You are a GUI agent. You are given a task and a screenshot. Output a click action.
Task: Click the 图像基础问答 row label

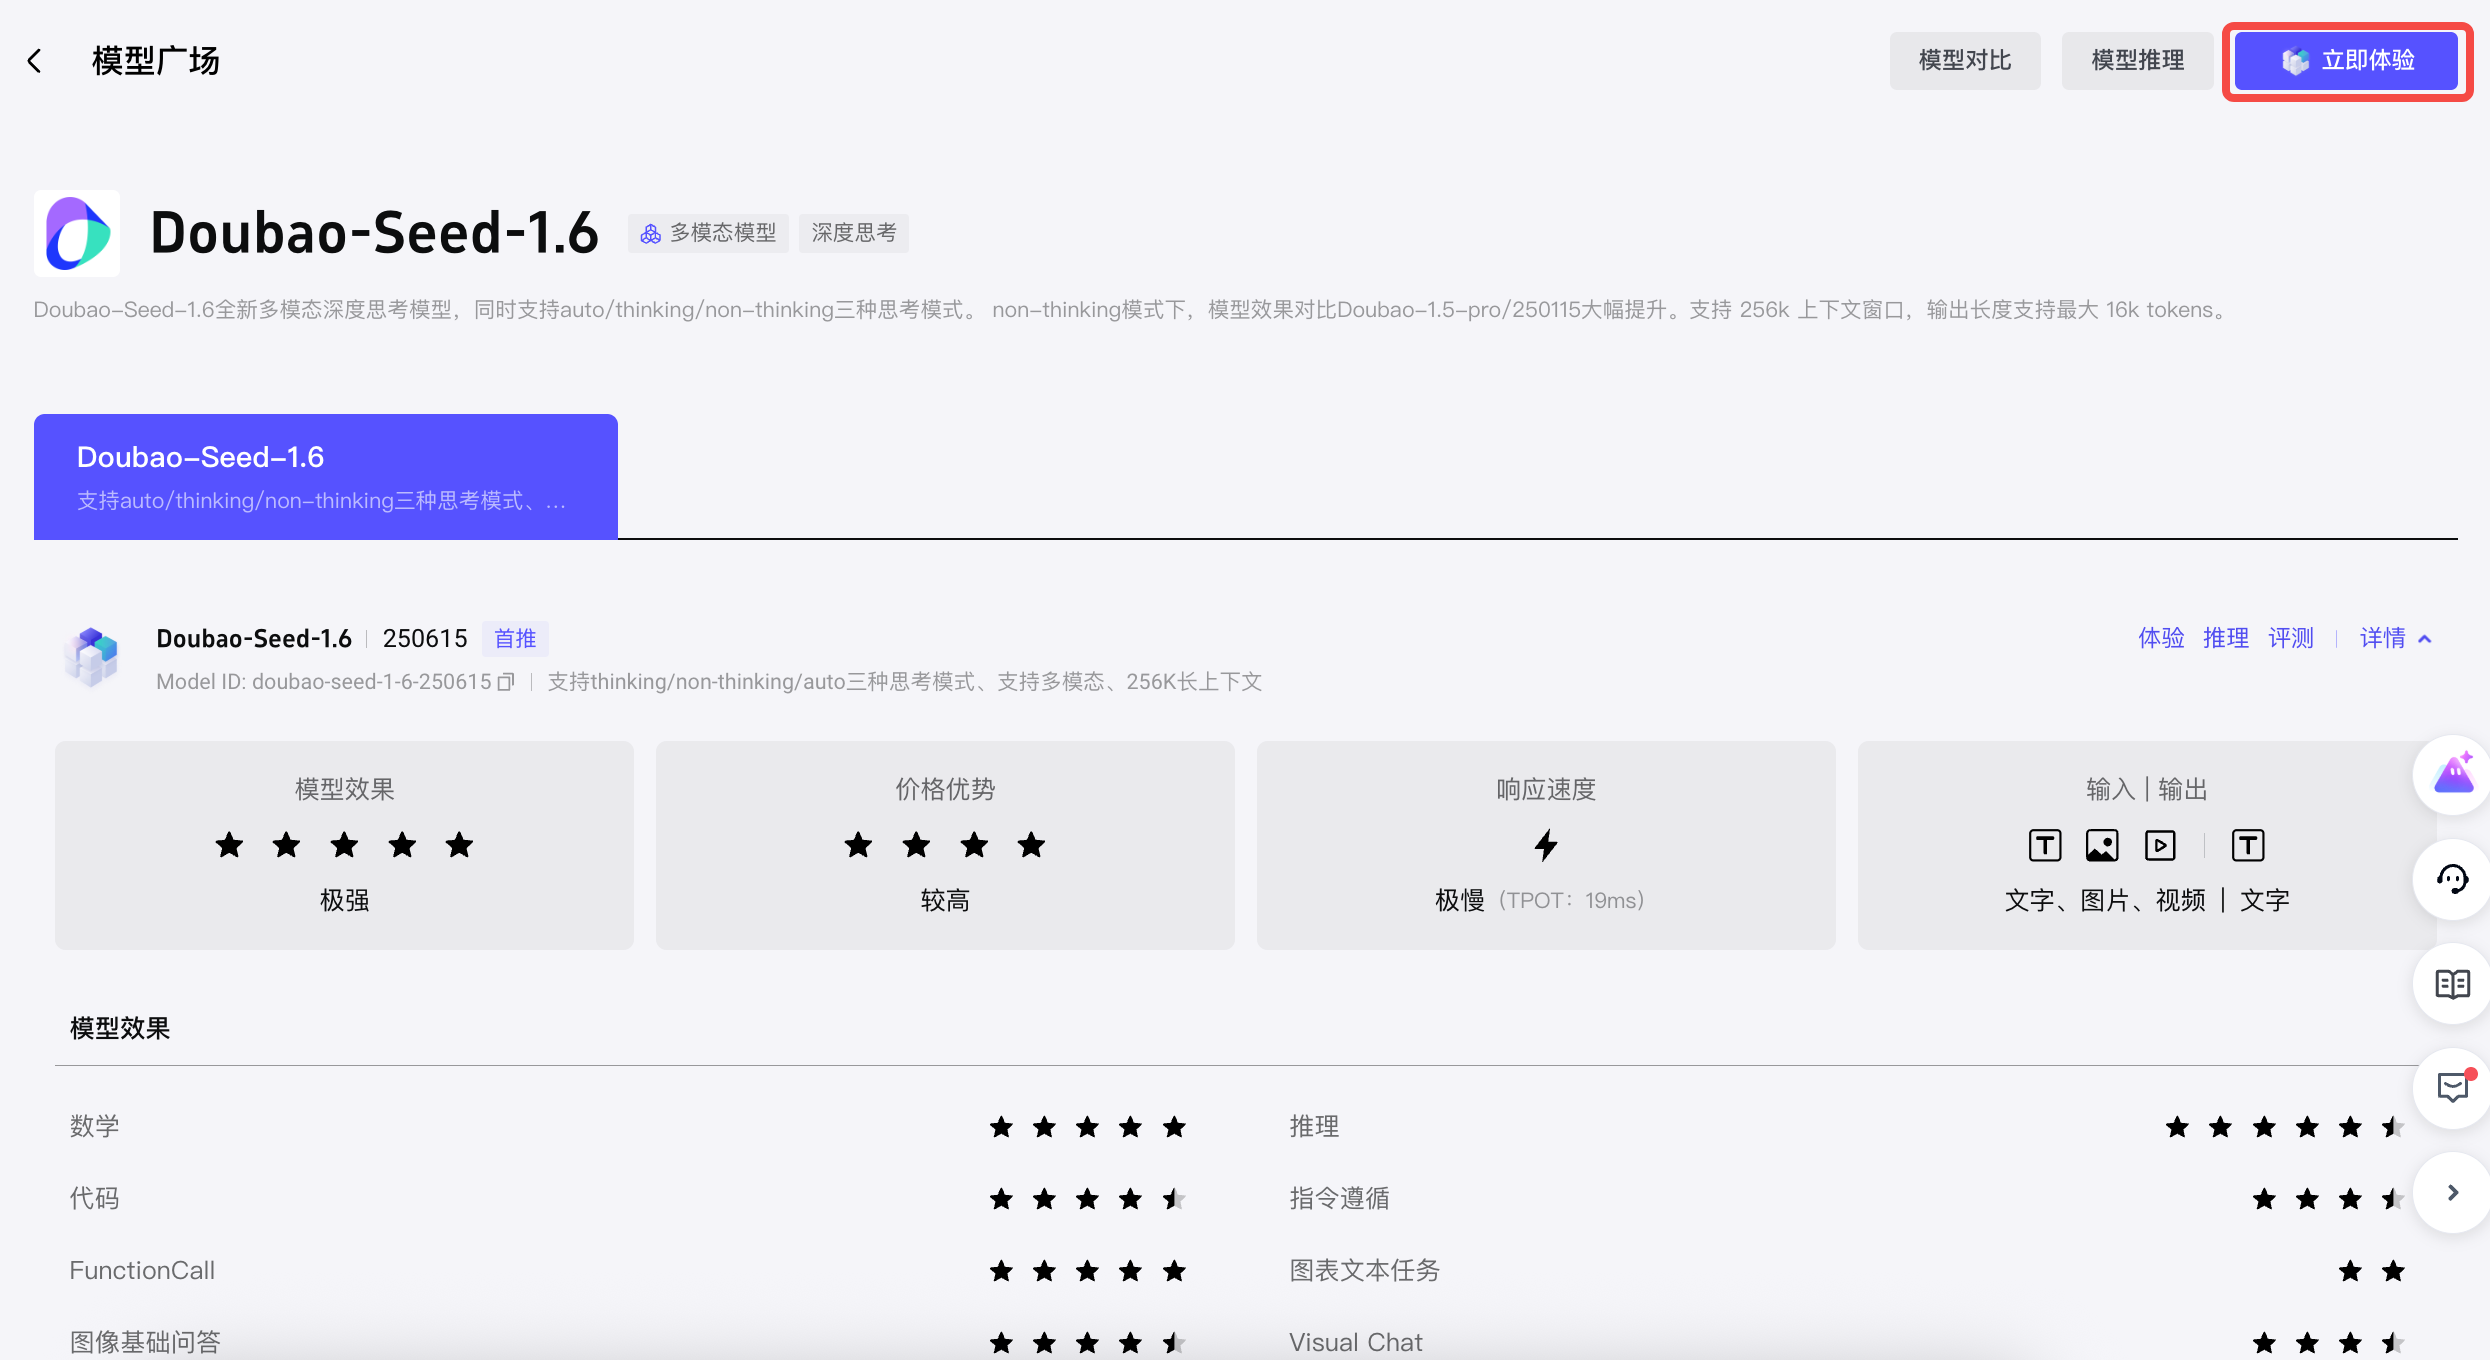pos(145,1342)
